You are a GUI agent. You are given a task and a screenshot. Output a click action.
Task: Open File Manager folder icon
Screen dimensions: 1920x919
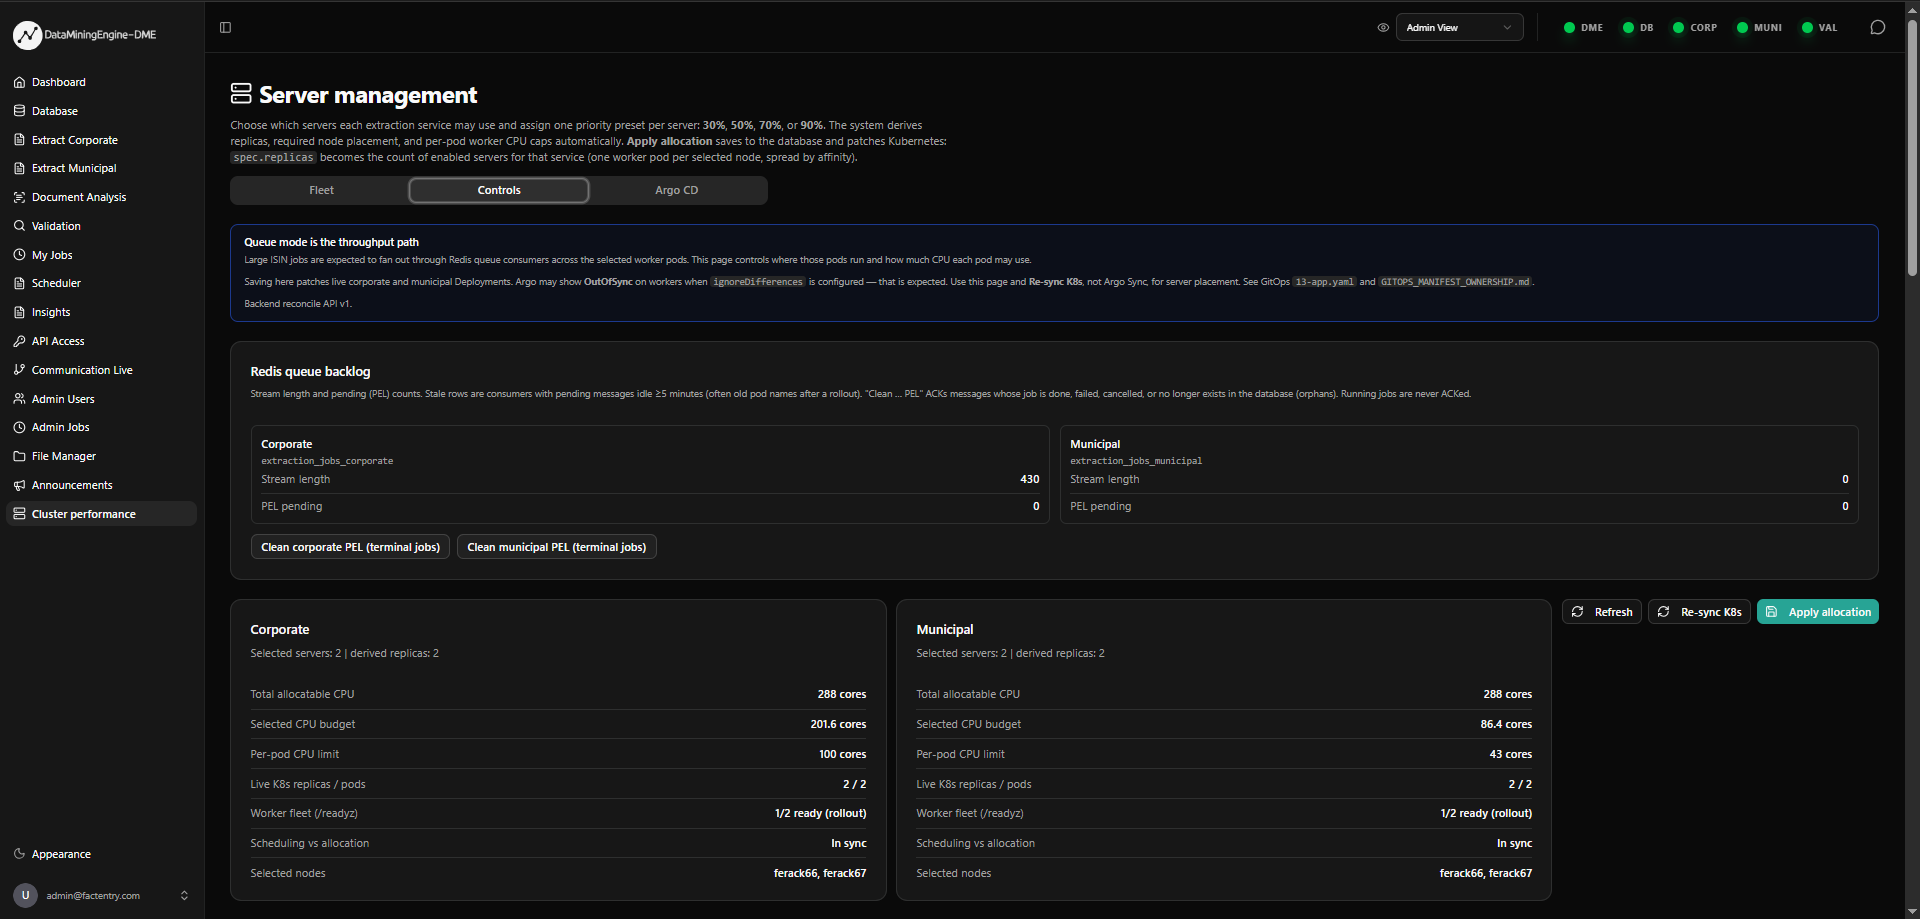19,456
